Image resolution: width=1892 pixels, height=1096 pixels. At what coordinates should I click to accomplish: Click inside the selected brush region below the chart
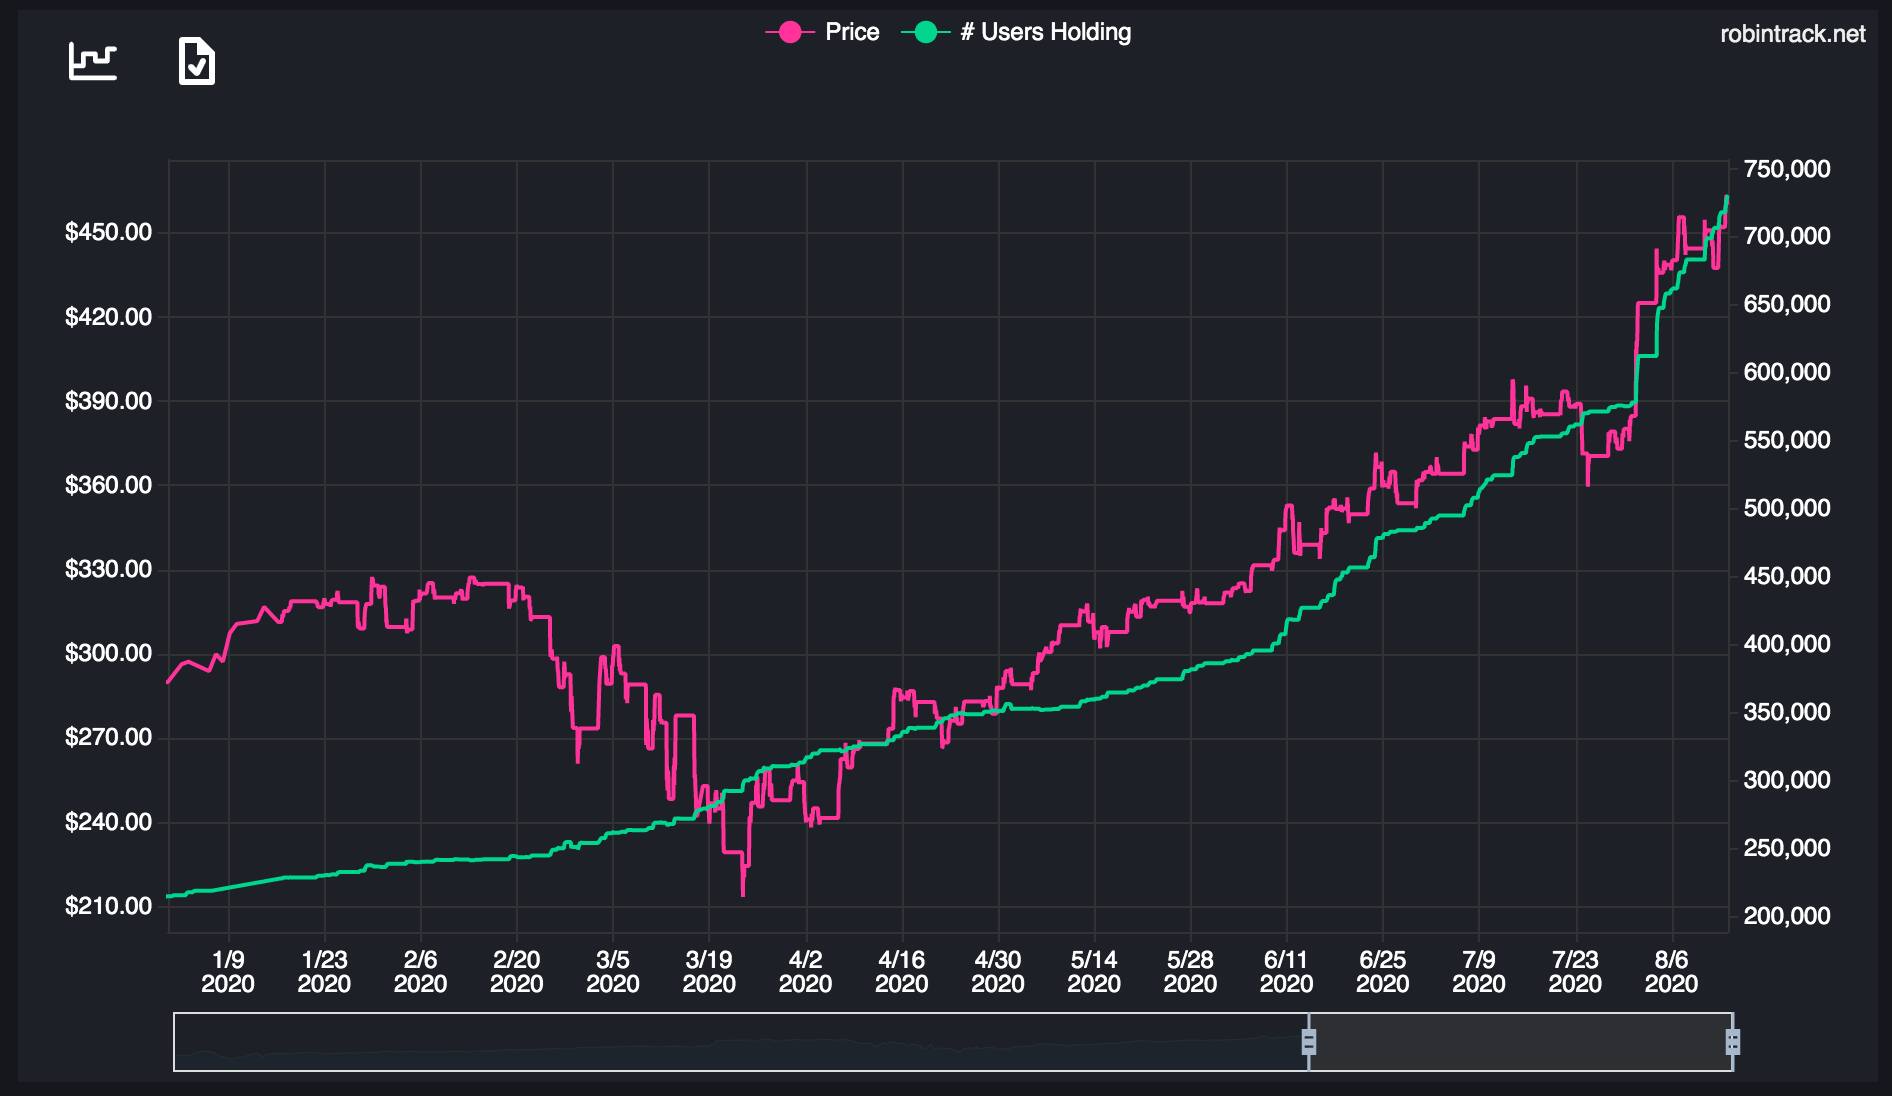tap(1520, 1044)
